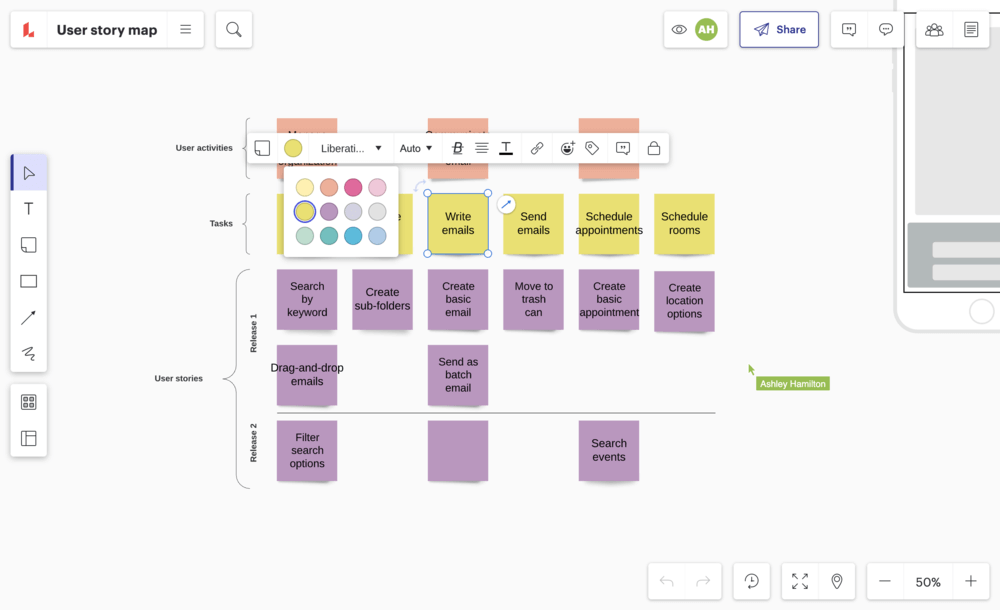Screen dimensions: 1000x610
Task: Open the search magnifier
Action: click(x=233, y=30)
